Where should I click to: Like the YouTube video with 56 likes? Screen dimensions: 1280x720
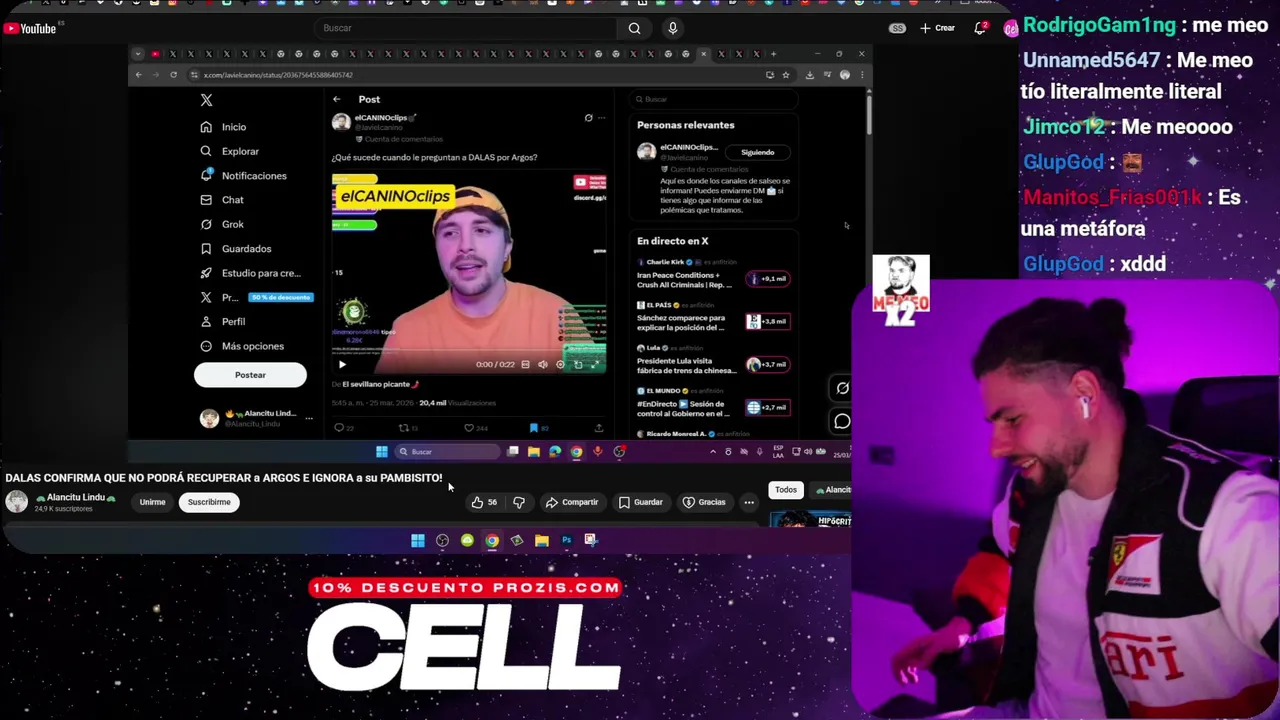tap(485, 502)
